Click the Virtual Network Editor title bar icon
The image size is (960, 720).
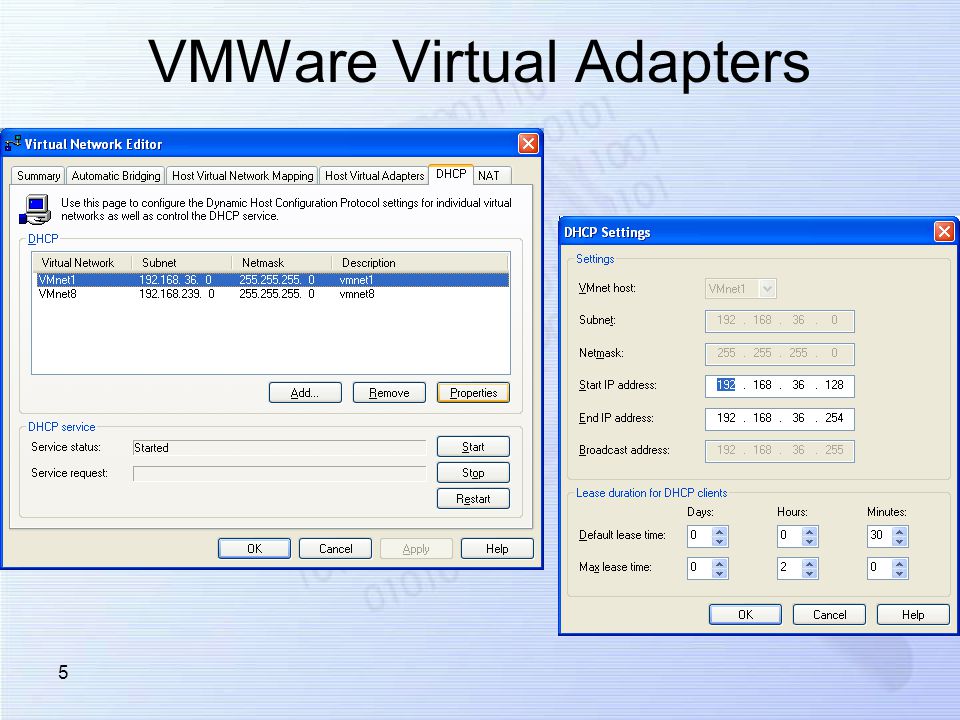(13, 143)
